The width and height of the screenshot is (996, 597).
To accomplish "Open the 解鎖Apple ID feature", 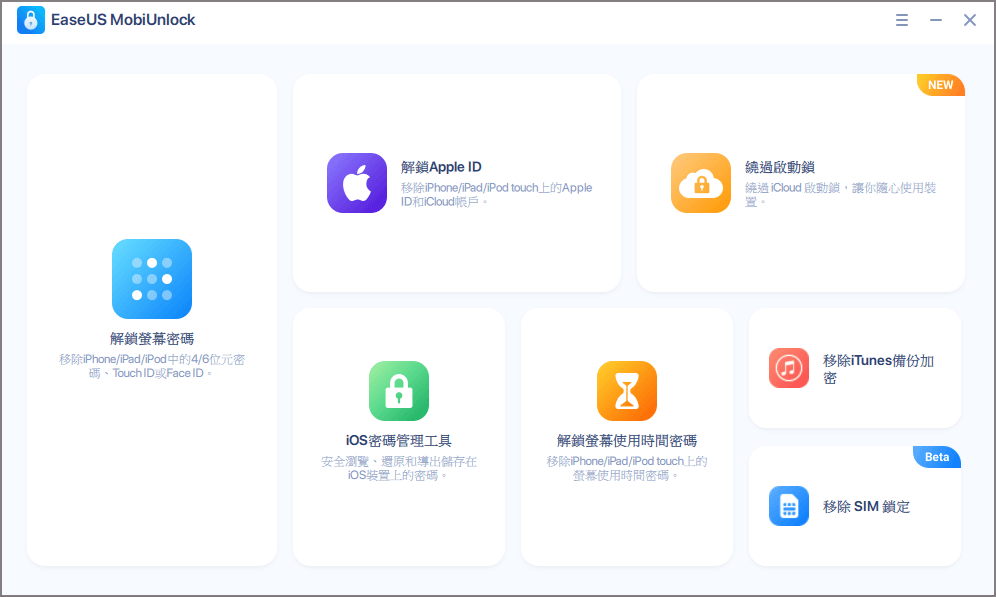I will [x=456, y=183].
